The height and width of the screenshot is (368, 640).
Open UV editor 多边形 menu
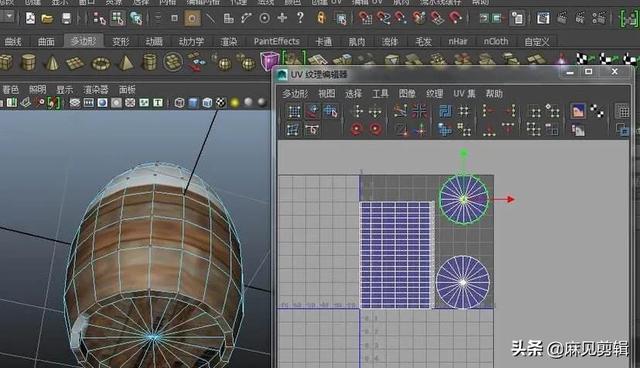(x=295, y=93)
